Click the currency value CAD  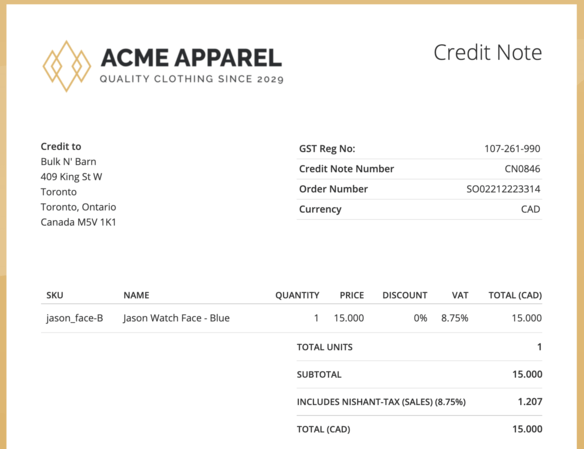pyautogui.click(x=530, y=209)
